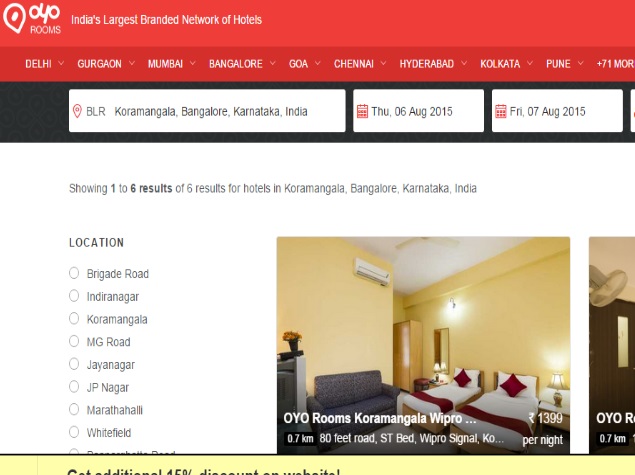
Task: Pick the JP Nagar location option
Action: 74,387
